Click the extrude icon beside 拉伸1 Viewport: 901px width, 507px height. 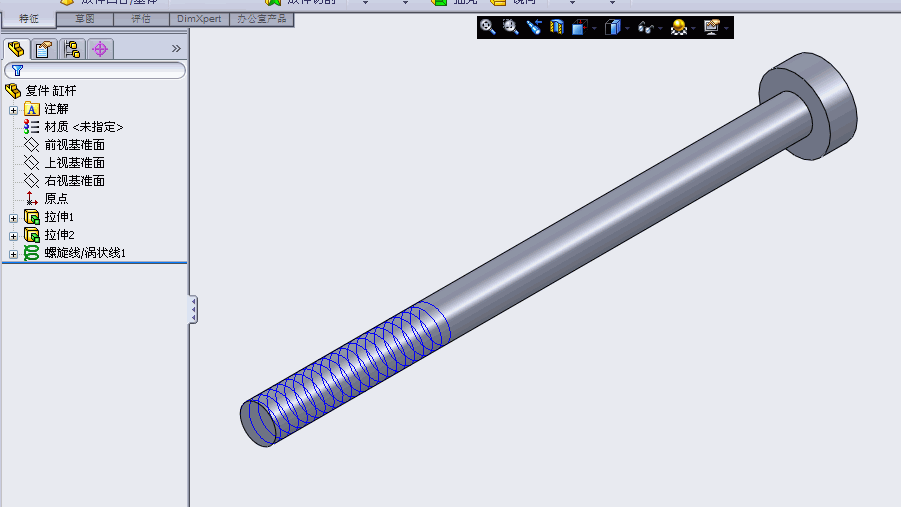click(x=32, y=217)
